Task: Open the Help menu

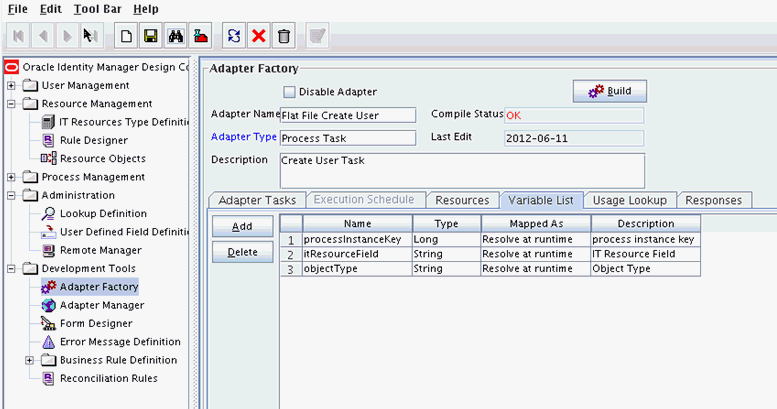Action: (x=146, y=9)
